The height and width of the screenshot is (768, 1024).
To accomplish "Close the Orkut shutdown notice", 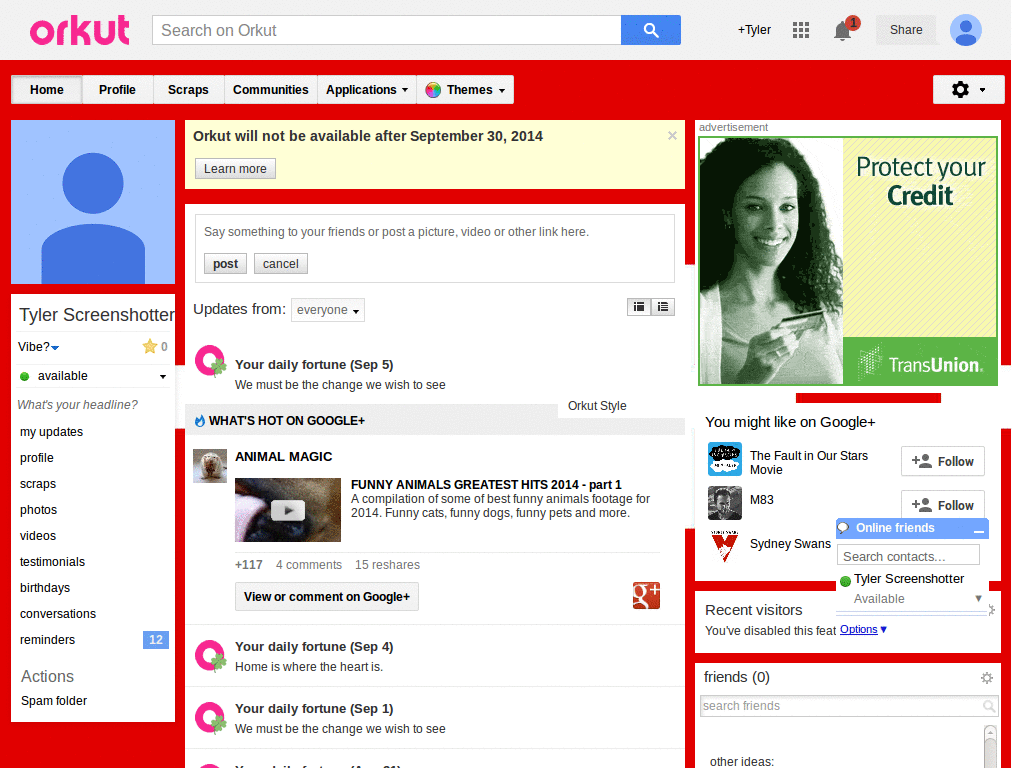I will click(672, 136).
